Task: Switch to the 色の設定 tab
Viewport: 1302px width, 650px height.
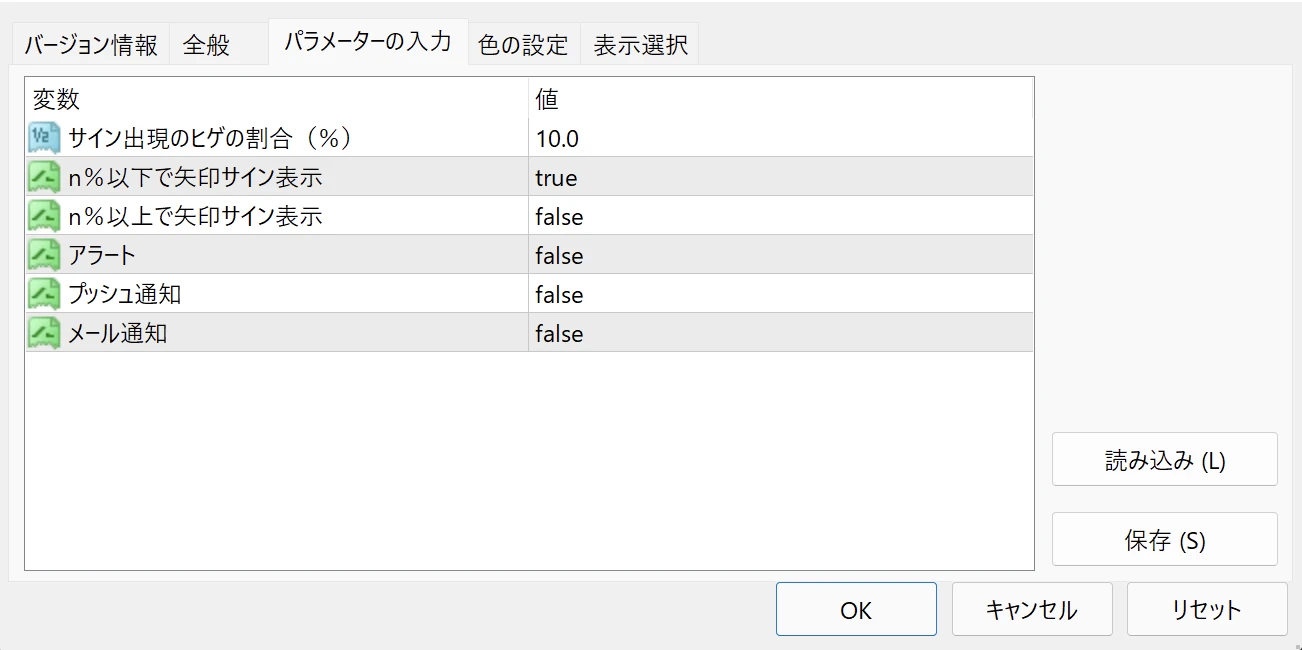Action: (523, 45)
